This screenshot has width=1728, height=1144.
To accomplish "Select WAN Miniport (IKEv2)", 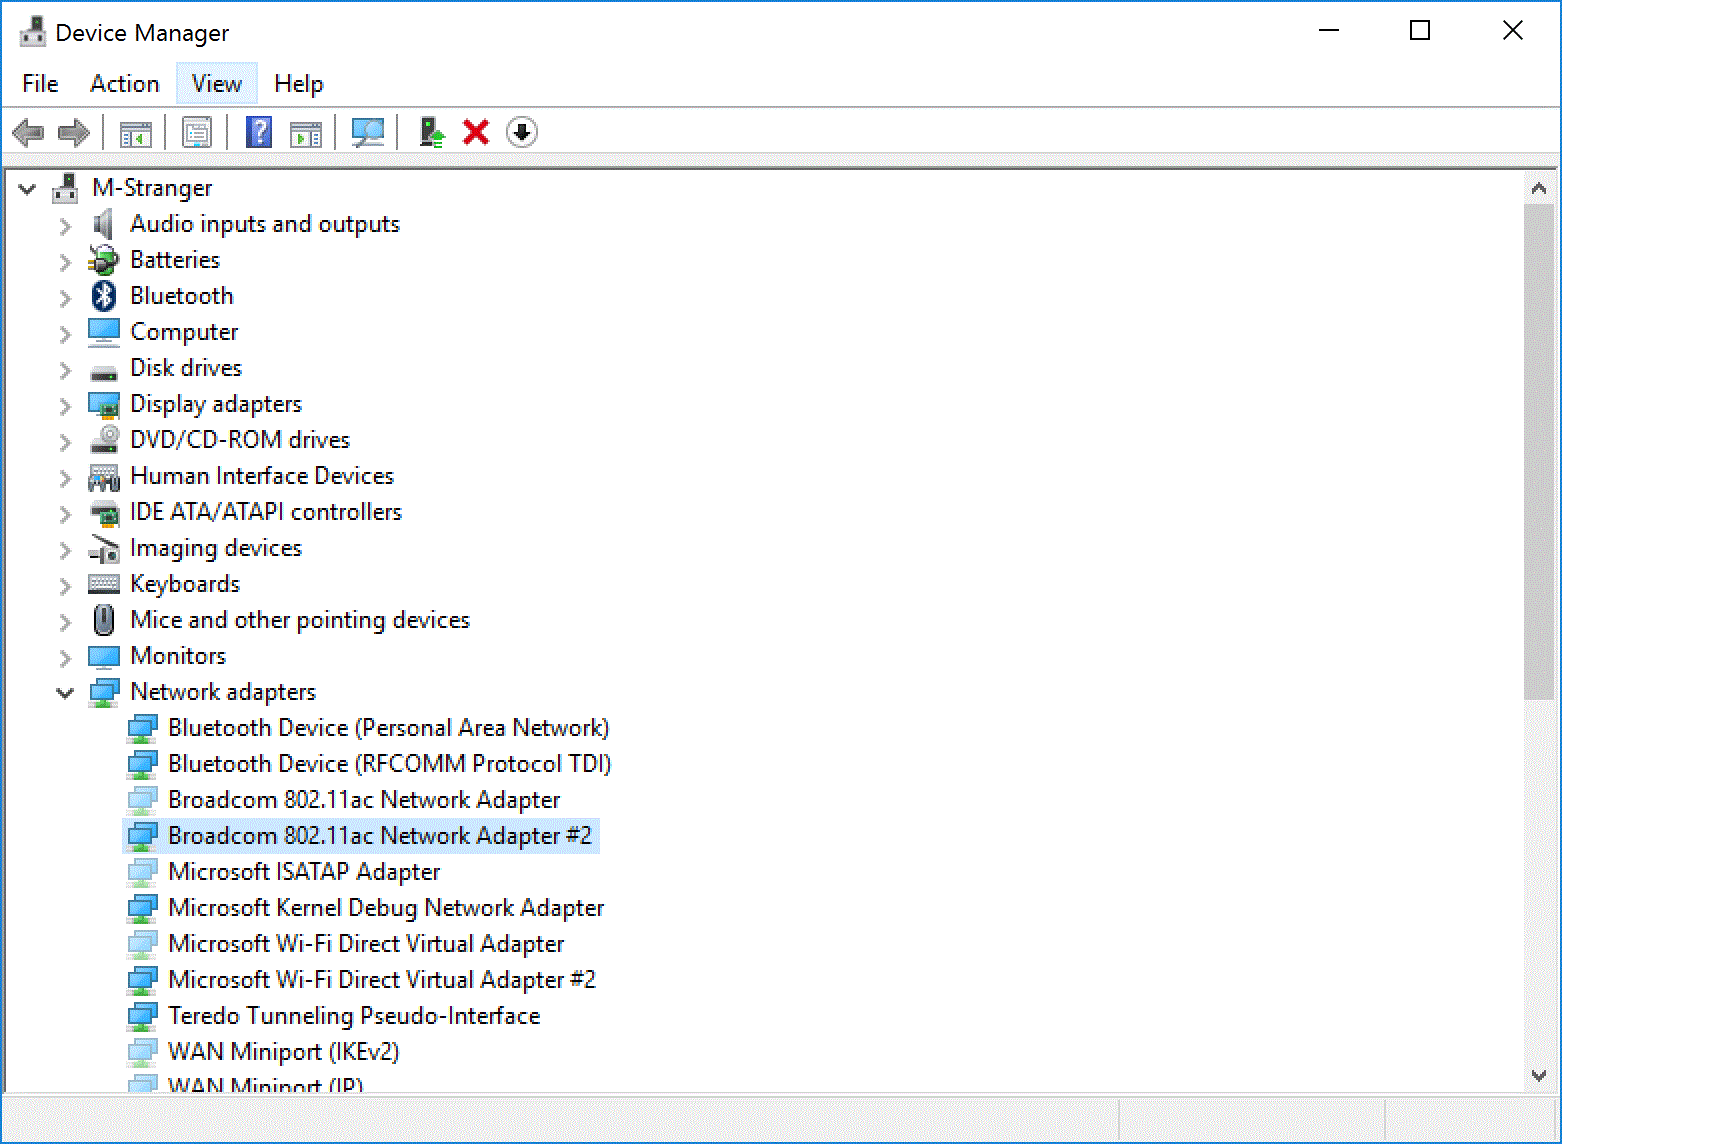I will 284,1052.
